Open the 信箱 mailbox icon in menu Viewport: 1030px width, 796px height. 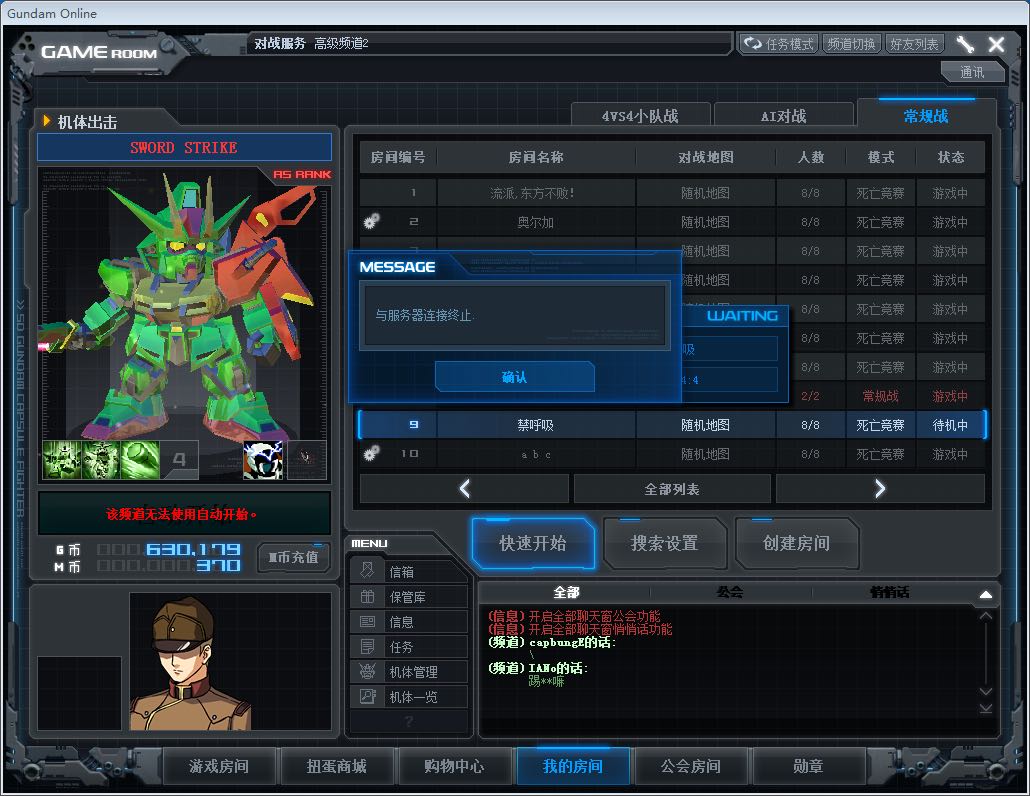(368, 571)
